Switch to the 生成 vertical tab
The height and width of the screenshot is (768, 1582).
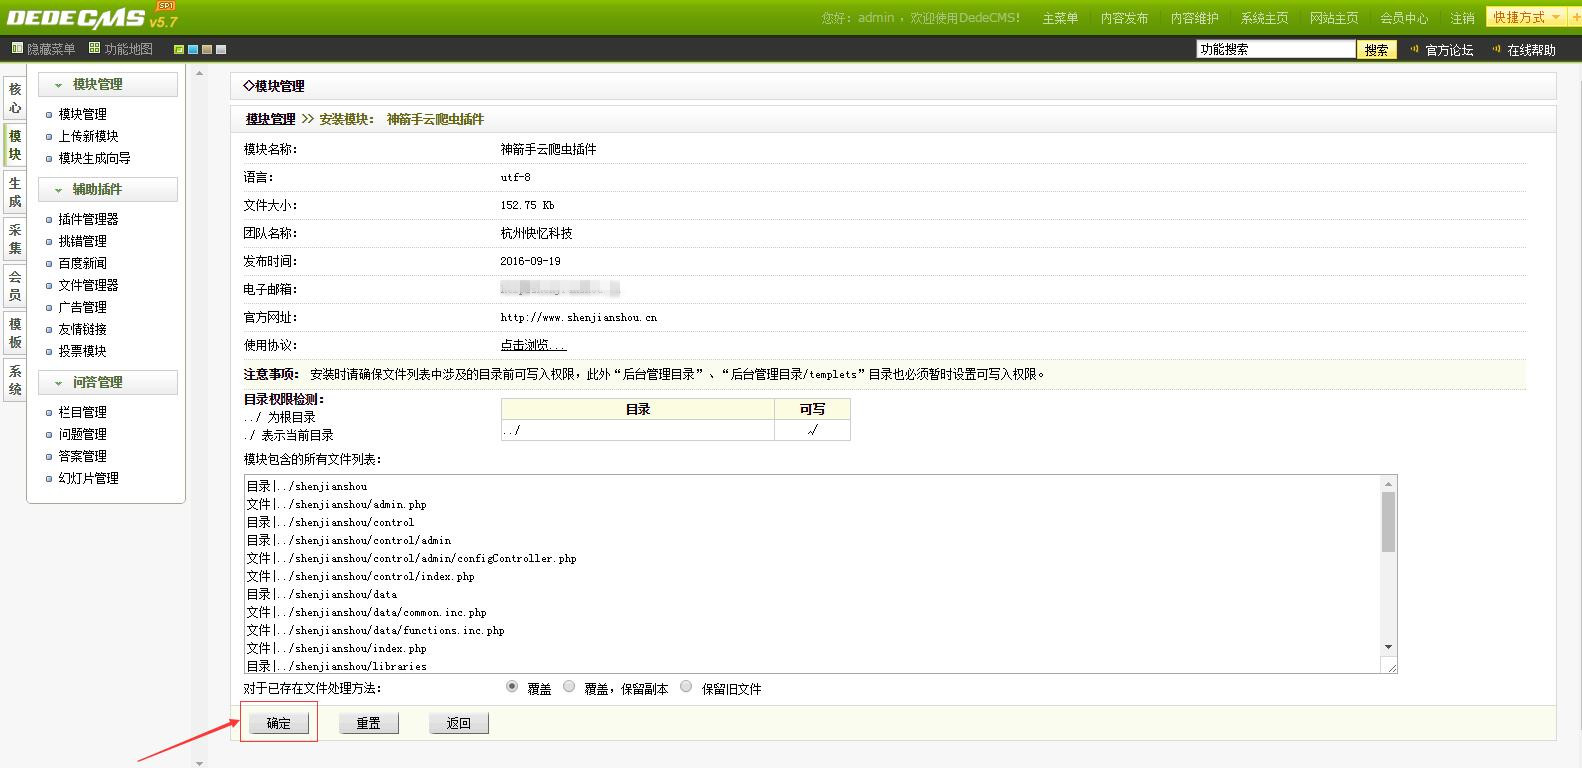pos(14,192)
